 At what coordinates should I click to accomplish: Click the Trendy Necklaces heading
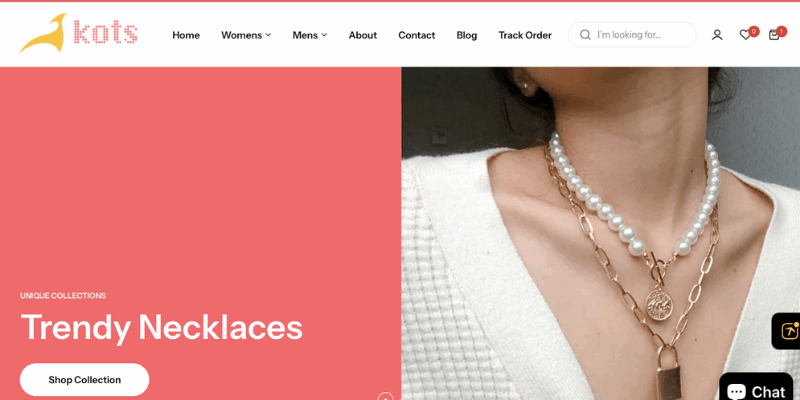tap(162, 328)
